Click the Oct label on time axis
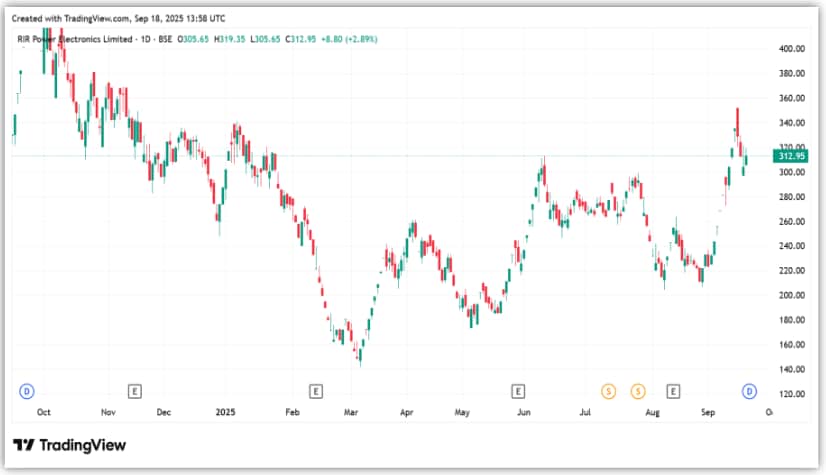 click(x=44, y=411)
